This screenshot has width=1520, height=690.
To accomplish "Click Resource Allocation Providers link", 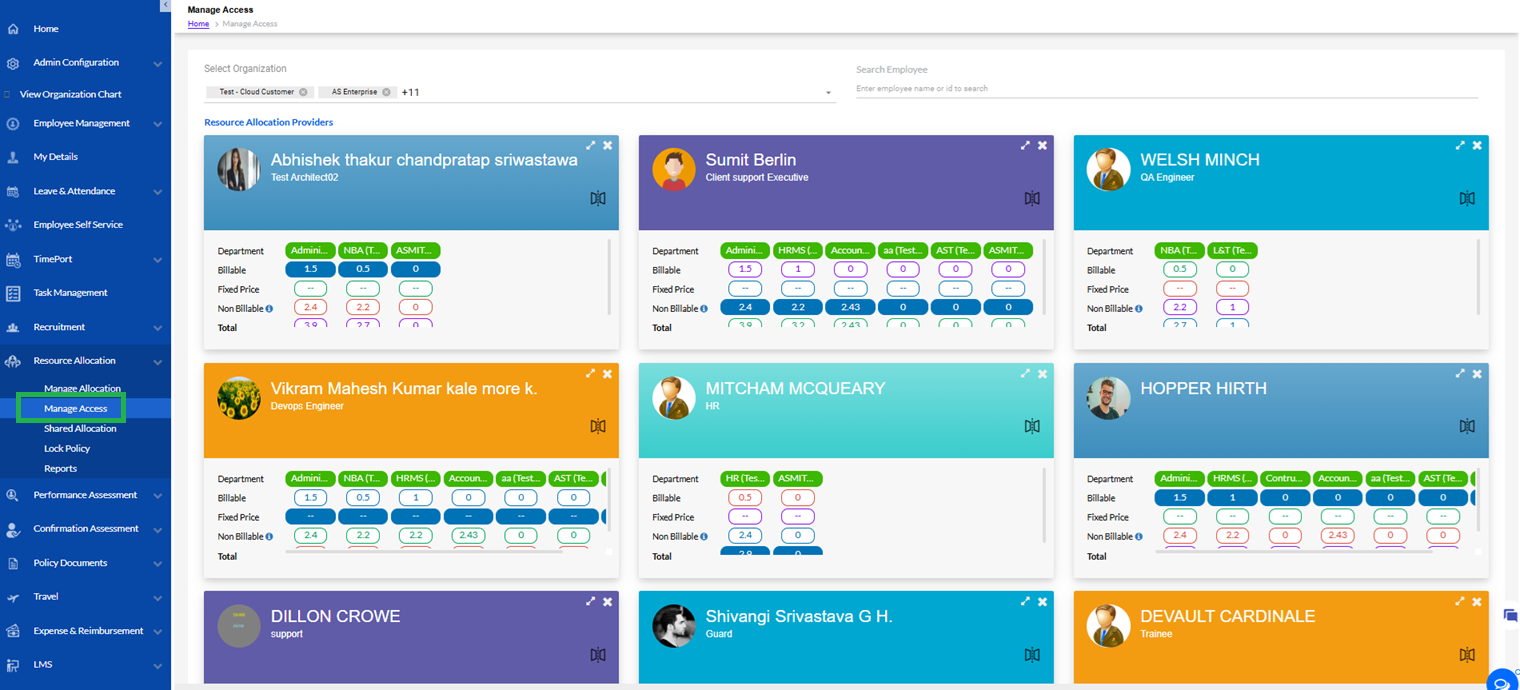I will tap(268, 122).
